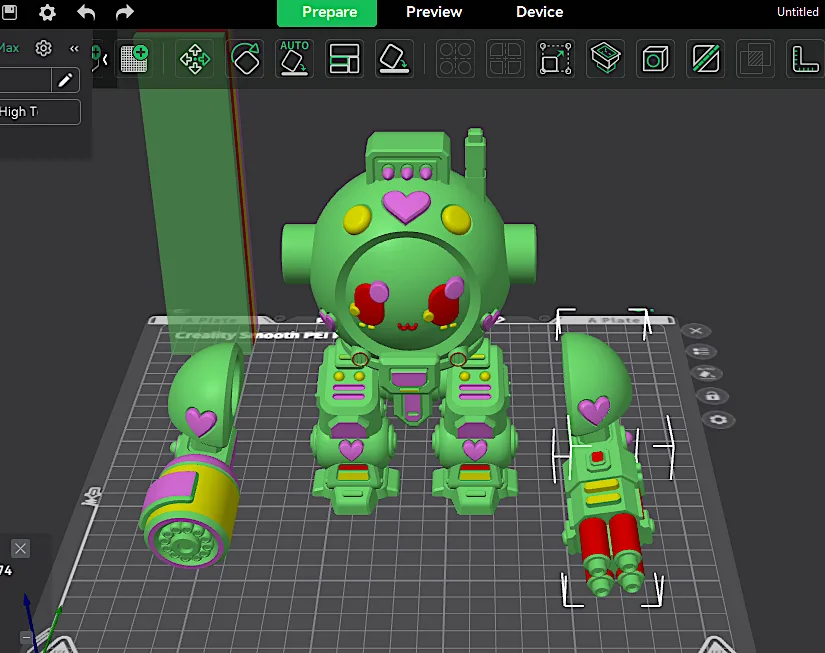
Task: Click the Max printer name text
Action: pos(9,48)
